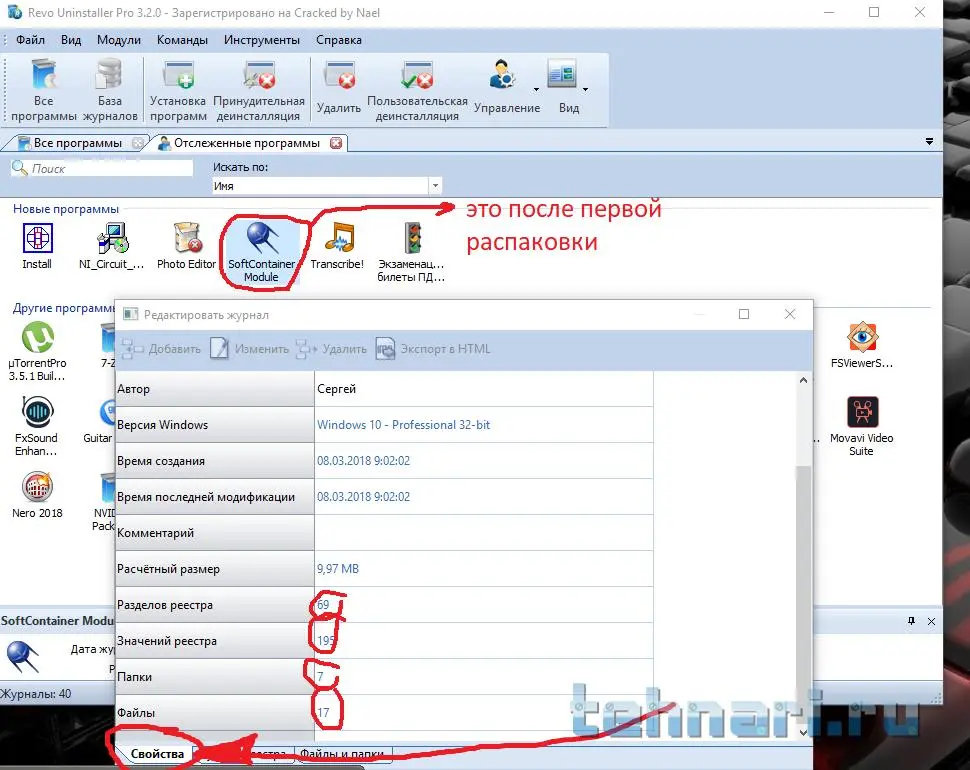
Task: Click the Время создания date value
Action: tap(363, 461)
